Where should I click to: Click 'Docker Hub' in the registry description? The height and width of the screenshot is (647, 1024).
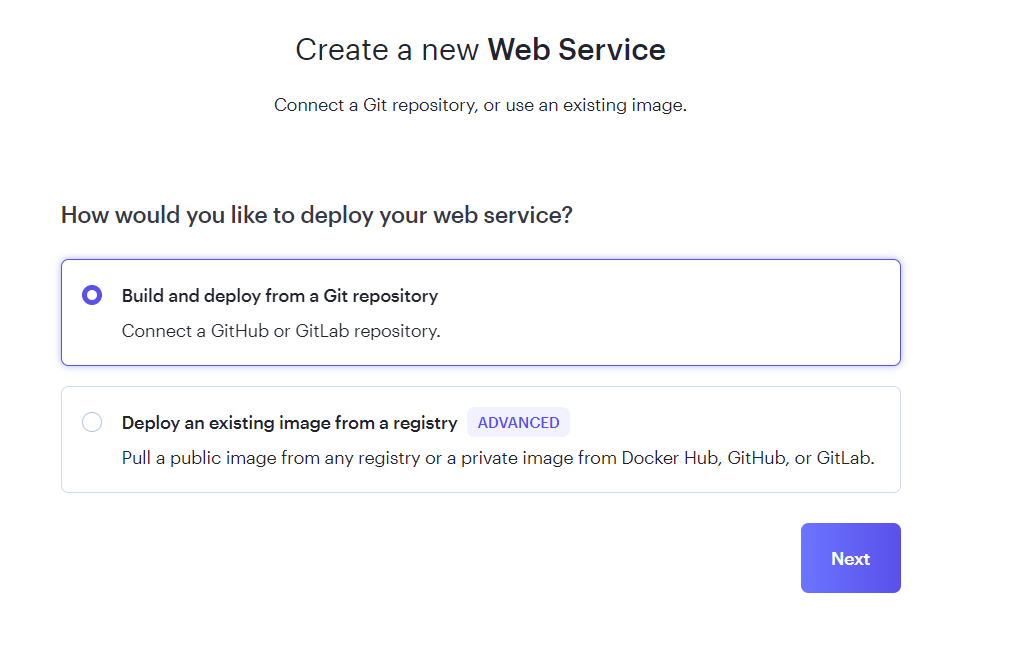click(670, 458)
